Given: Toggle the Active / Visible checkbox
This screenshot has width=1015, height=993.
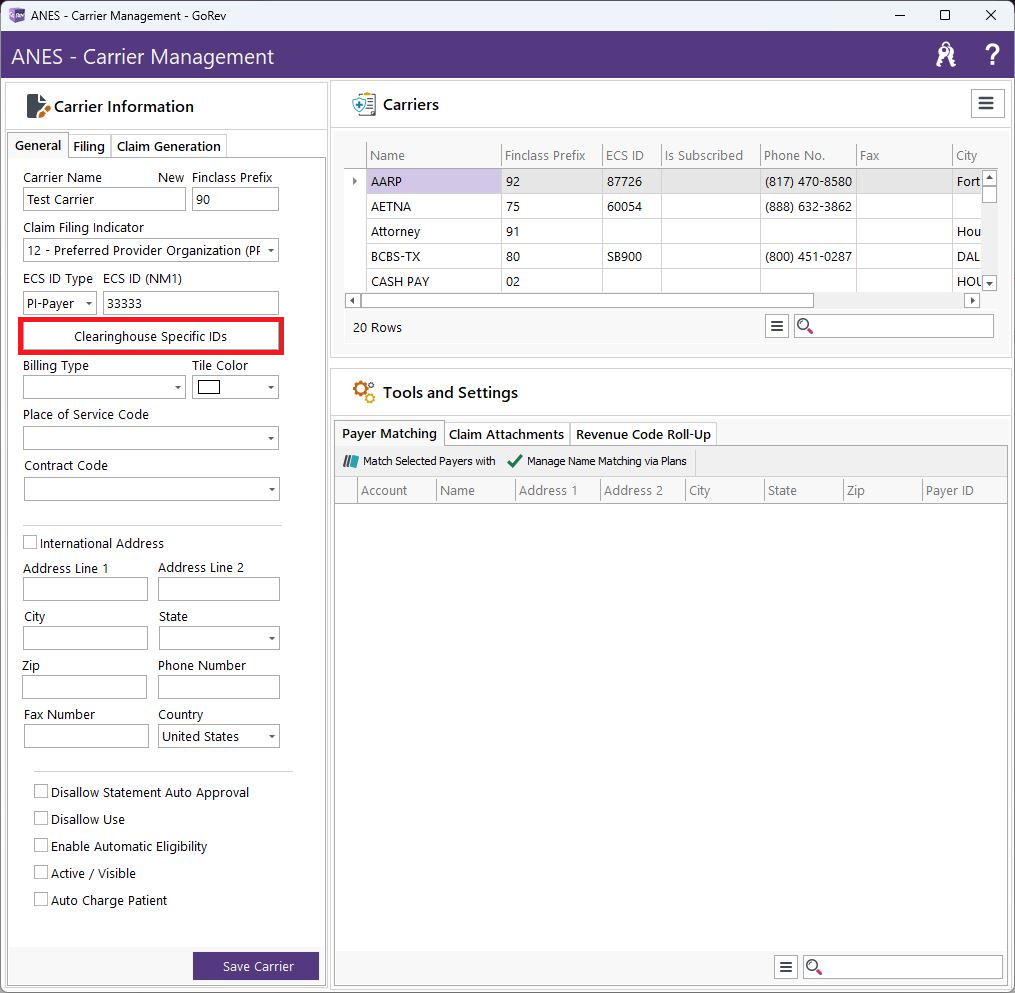Looking at the screenshot, I should click(x=41, y=873).
